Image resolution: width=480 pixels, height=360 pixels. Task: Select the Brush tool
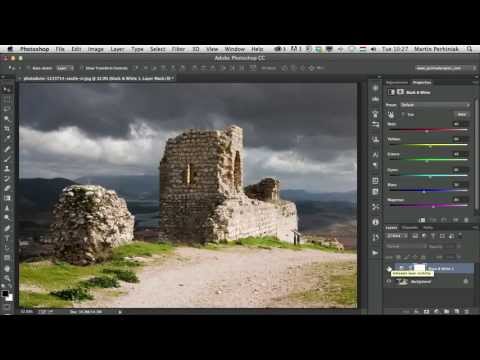pos(7,159)
